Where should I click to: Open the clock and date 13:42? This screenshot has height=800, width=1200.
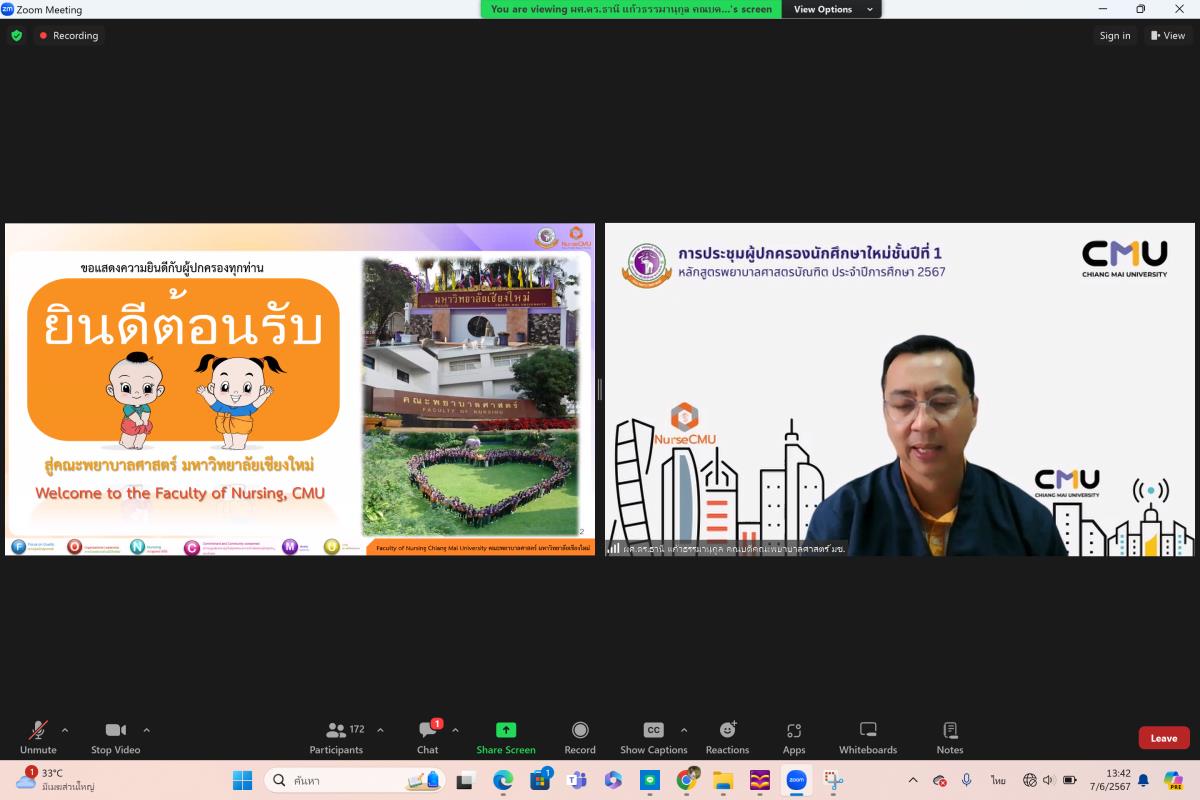[1111, 780]
